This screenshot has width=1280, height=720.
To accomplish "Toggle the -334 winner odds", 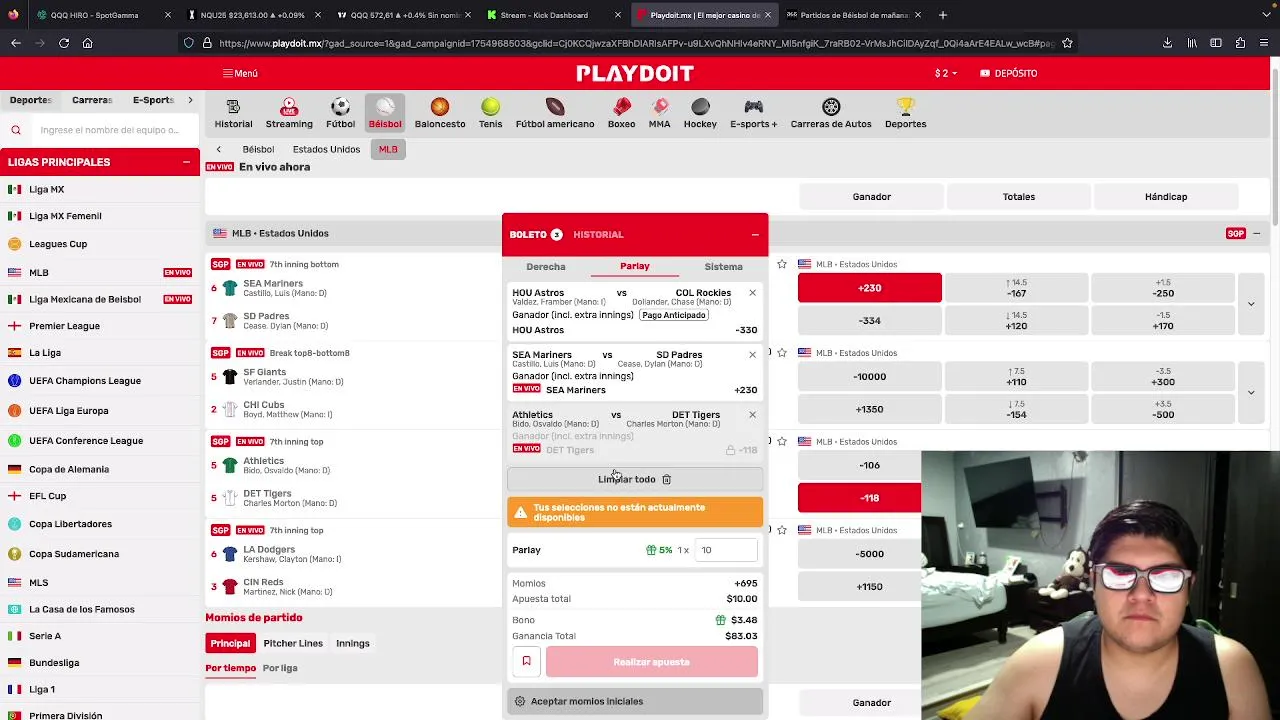I will (870, 321).
